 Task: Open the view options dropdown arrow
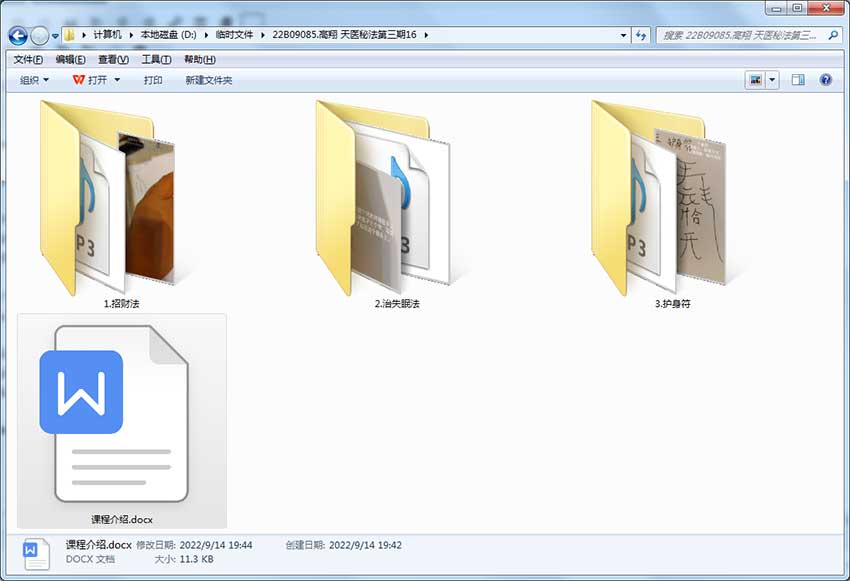[x=772, y=80]
